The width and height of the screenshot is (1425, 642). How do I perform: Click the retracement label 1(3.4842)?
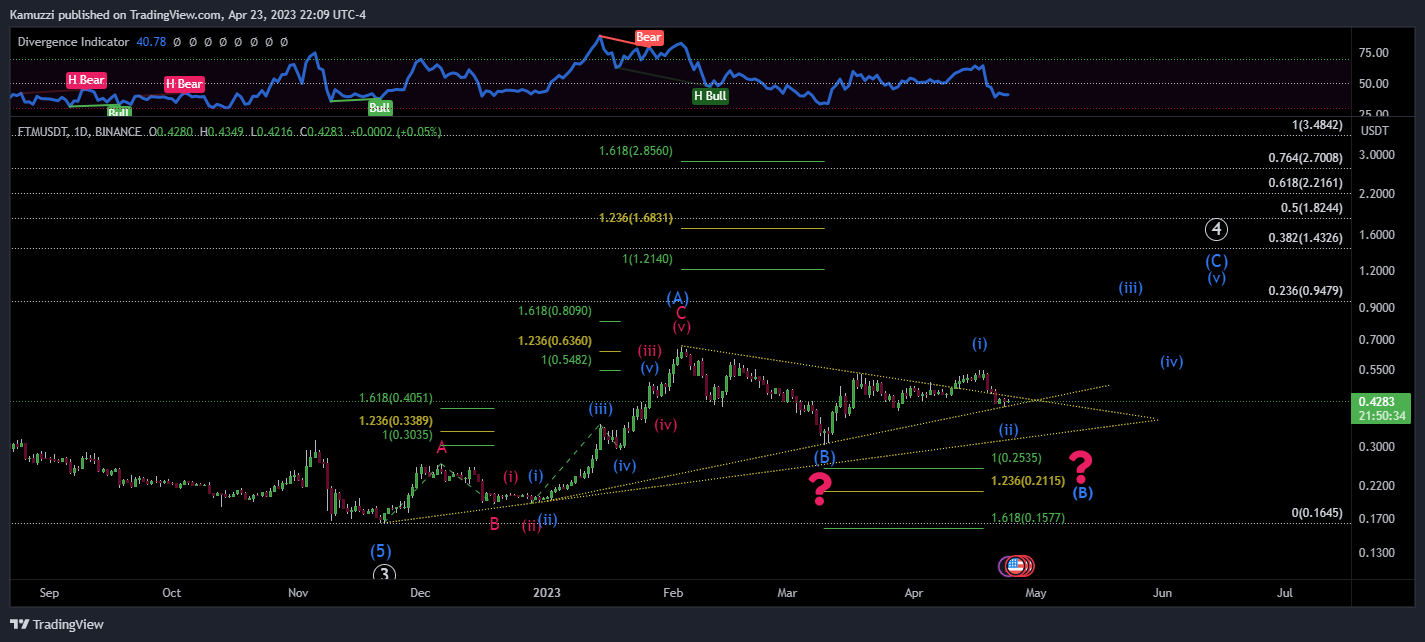[x=1317, y=124]
